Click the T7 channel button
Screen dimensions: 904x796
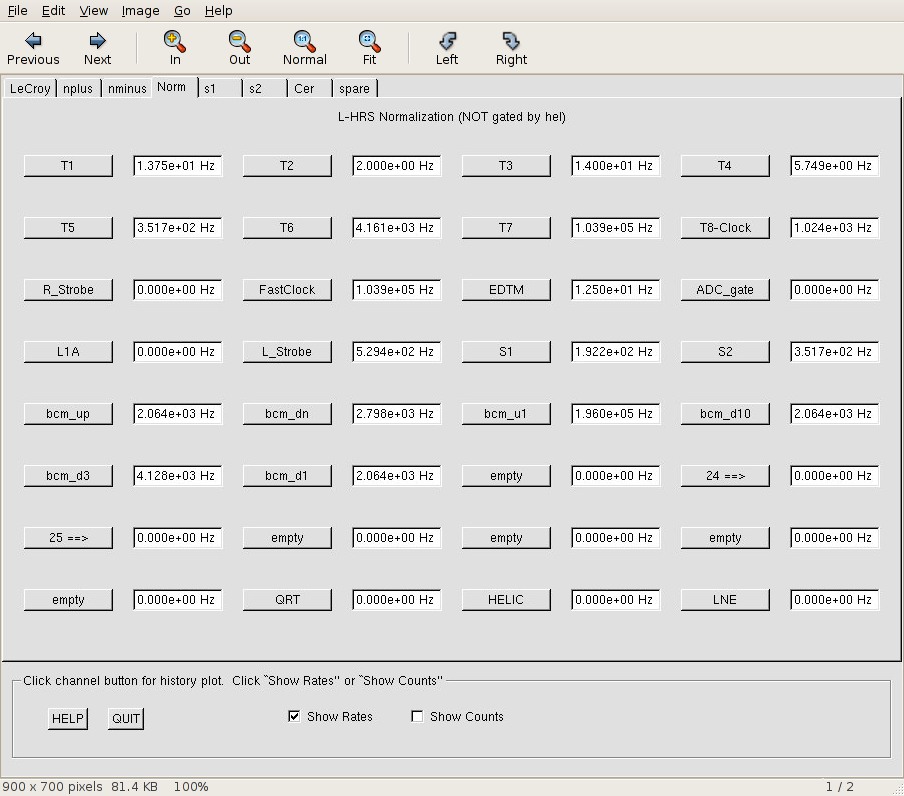click(506, 228)
